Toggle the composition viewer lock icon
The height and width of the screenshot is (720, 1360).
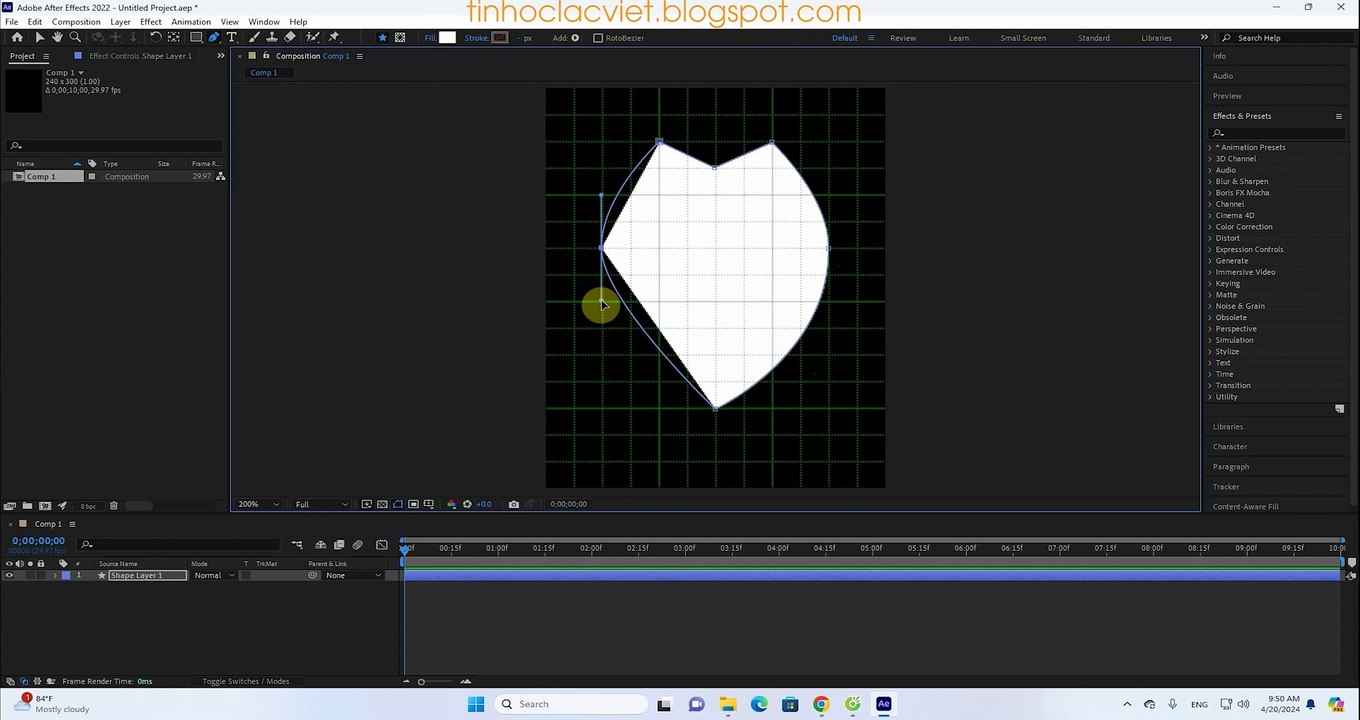pos(266,56)
